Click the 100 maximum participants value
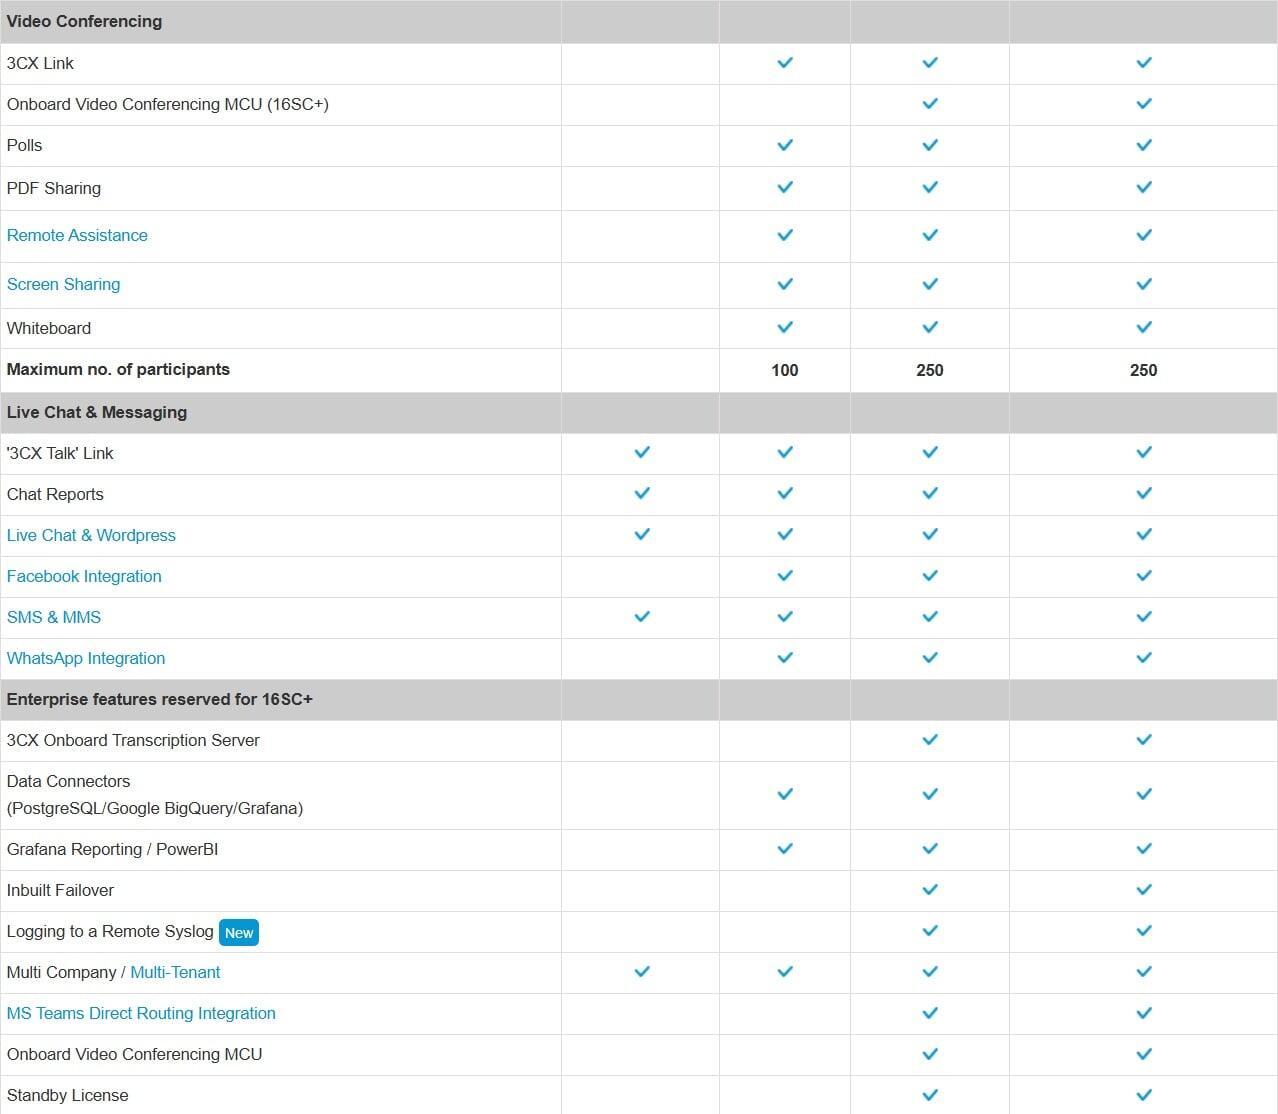The image size is (1278, 1114). (785, 371)
